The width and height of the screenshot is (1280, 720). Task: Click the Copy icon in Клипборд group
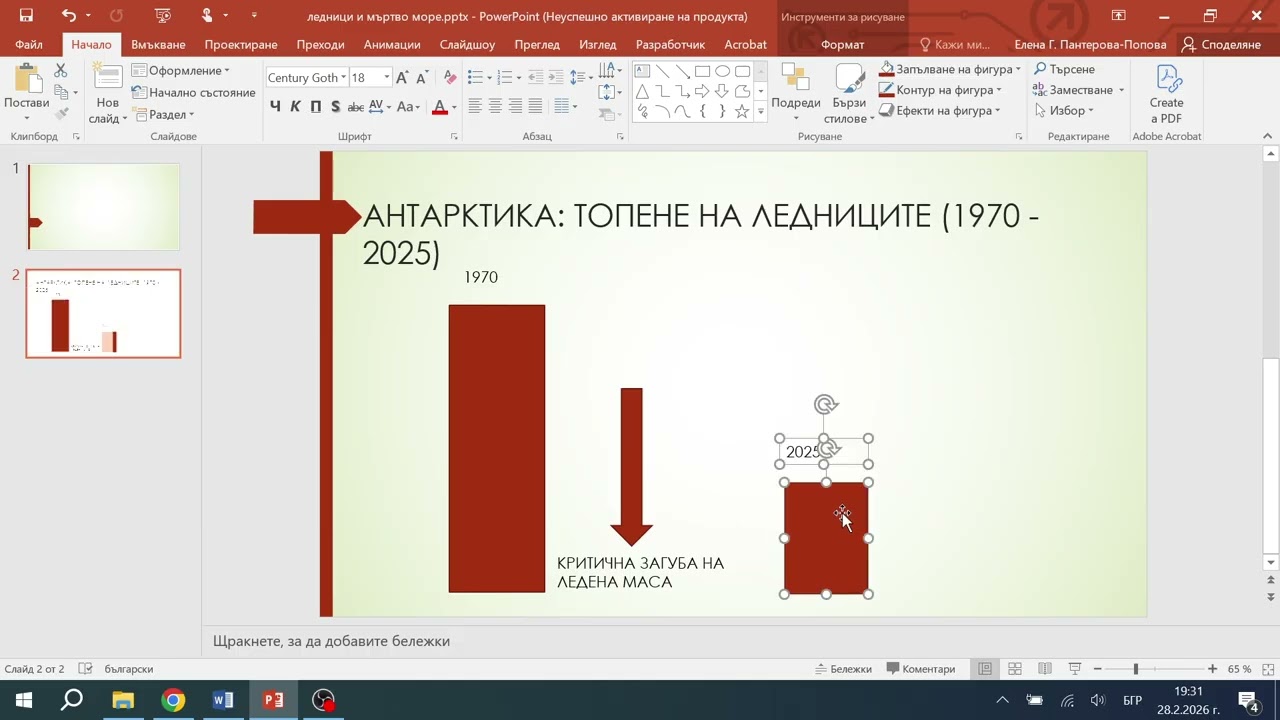(x=61, y=92)
